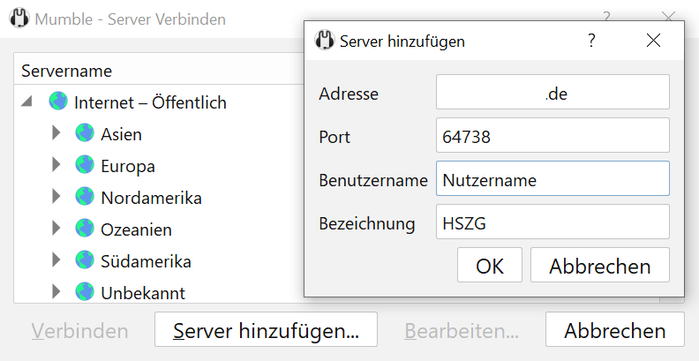This screenshot has width=699, height=361.
Task: Click the globe icon beside Südamerika
Action: coord(84,260)
